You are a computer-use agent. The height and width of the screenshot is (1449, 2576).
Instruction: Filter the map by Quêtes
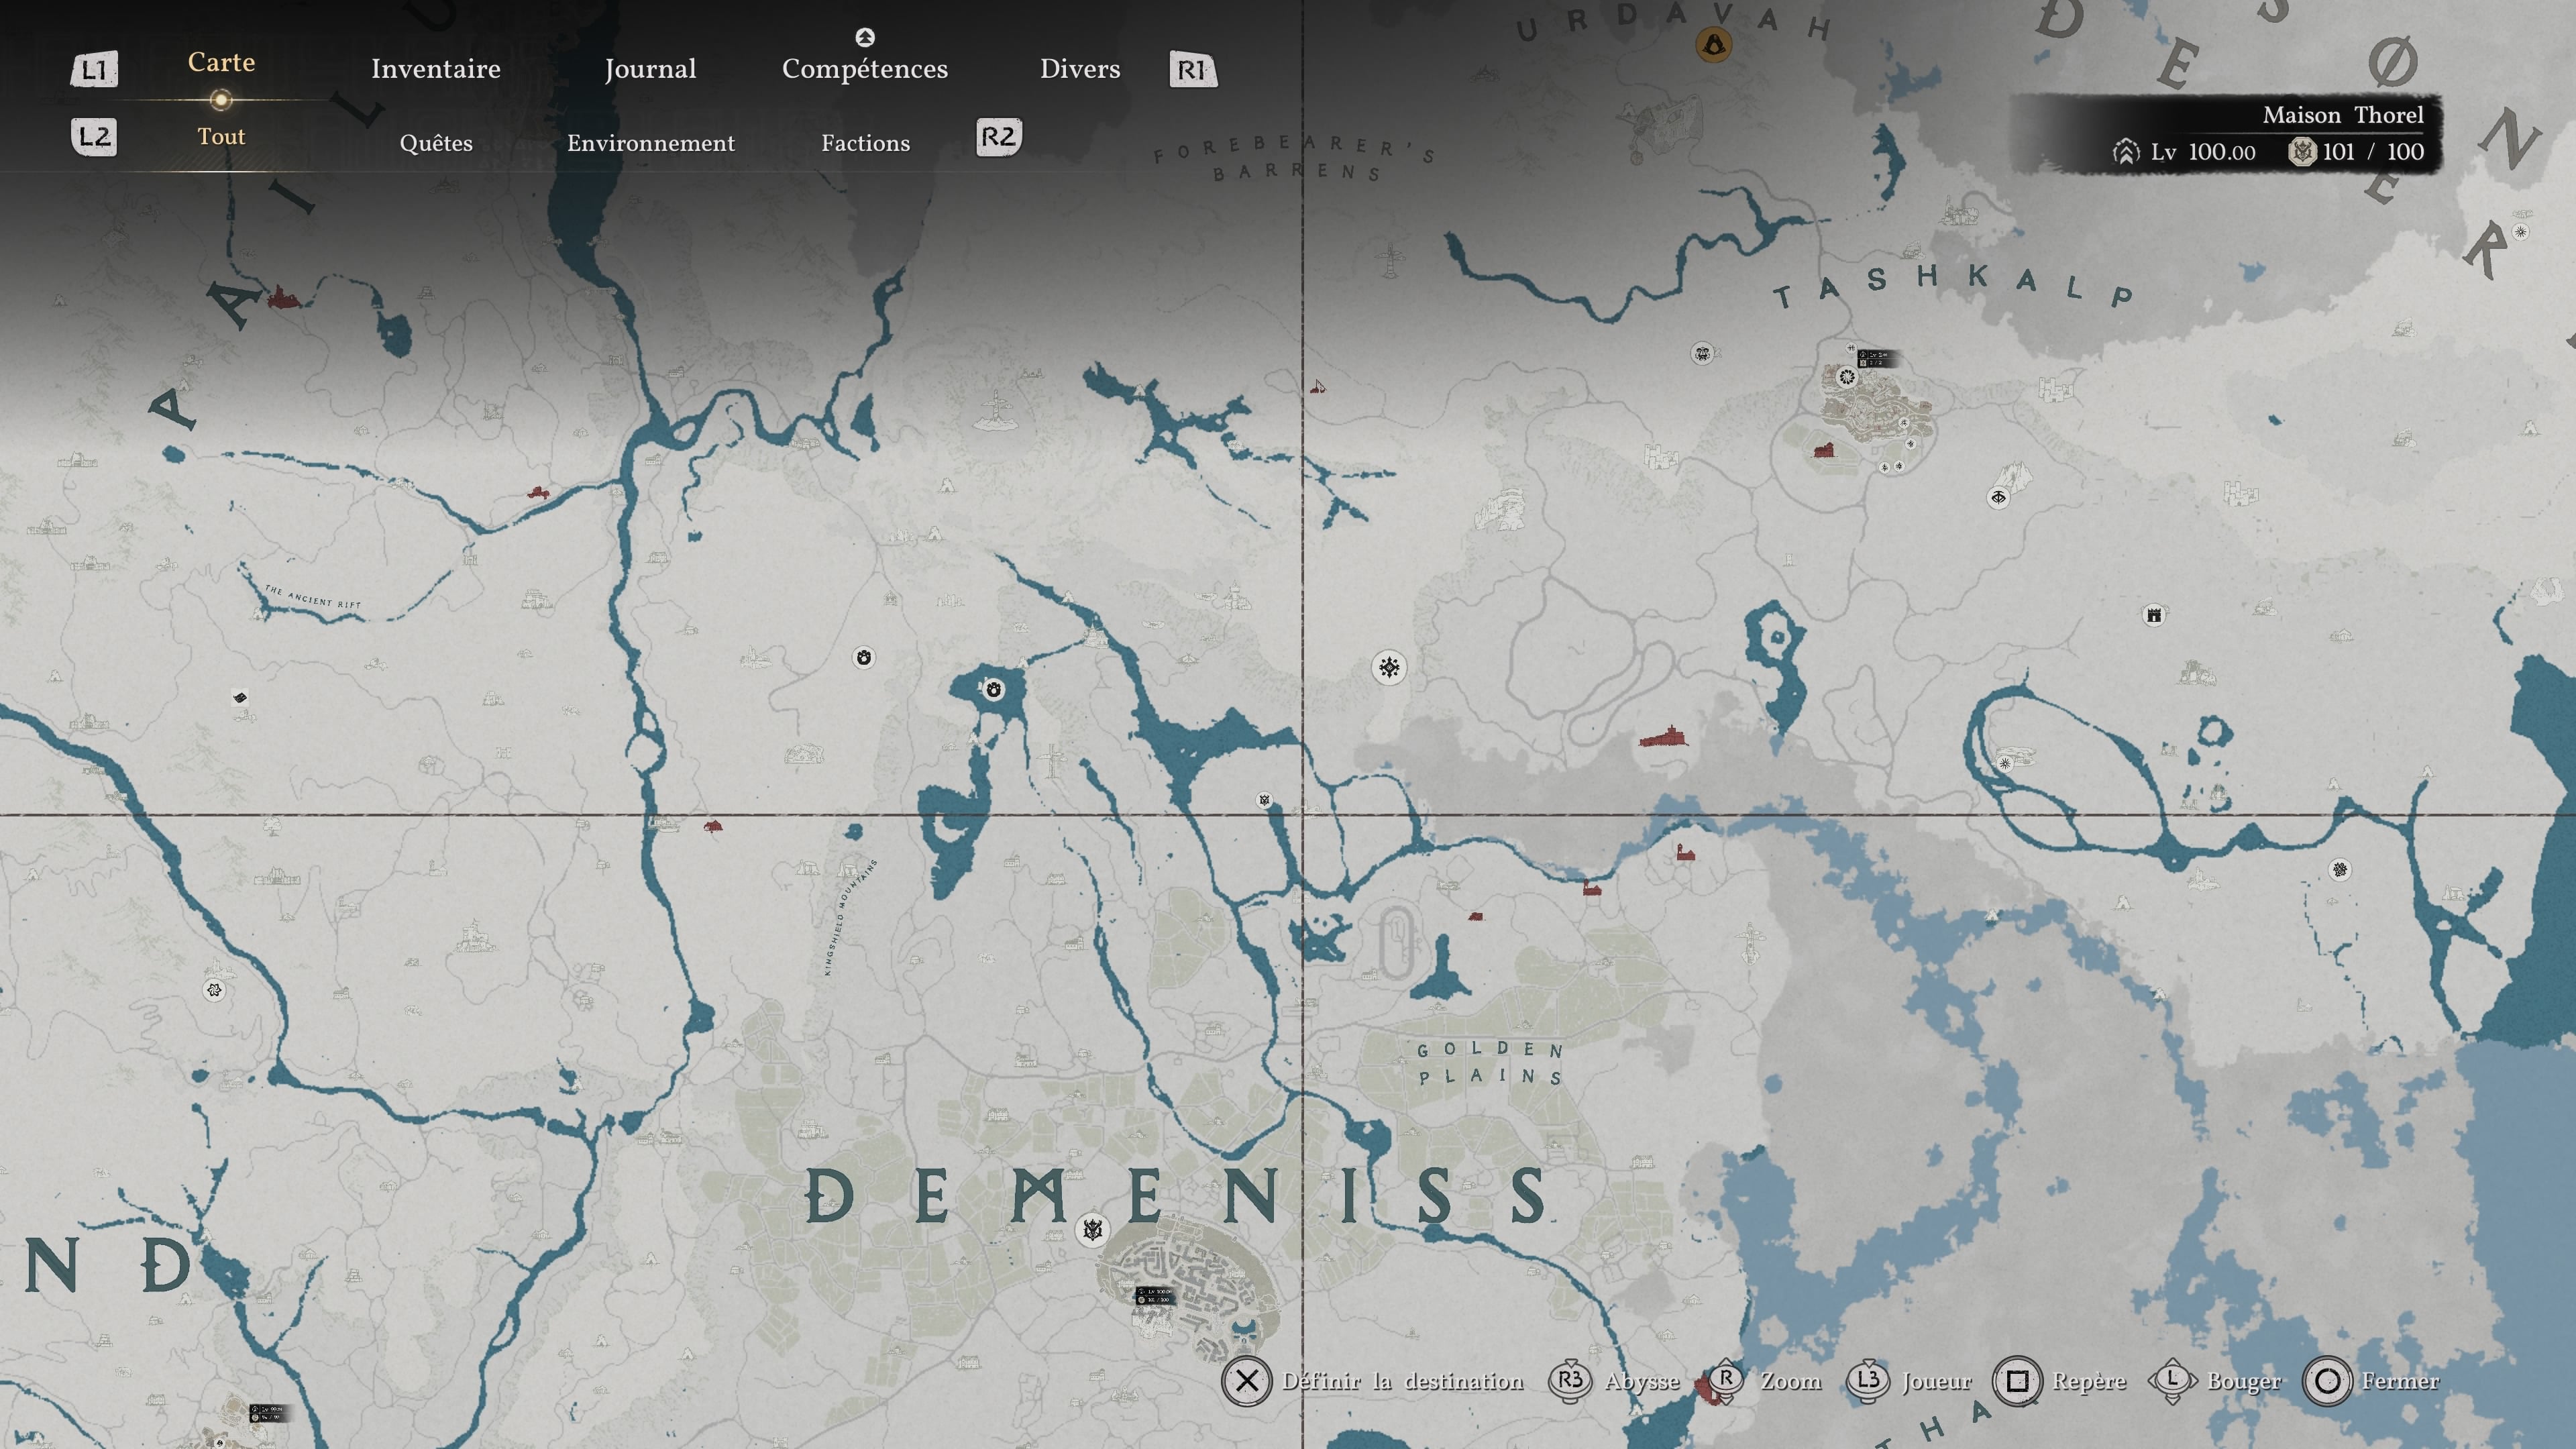pos(436,143)
